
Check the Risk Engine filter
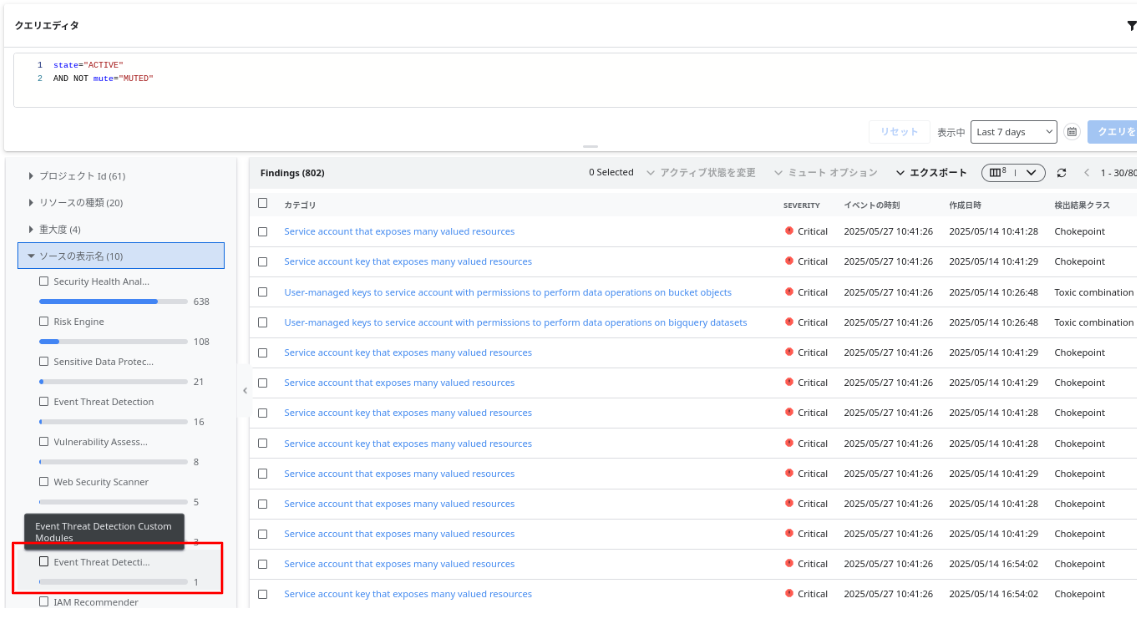(44, 321)
